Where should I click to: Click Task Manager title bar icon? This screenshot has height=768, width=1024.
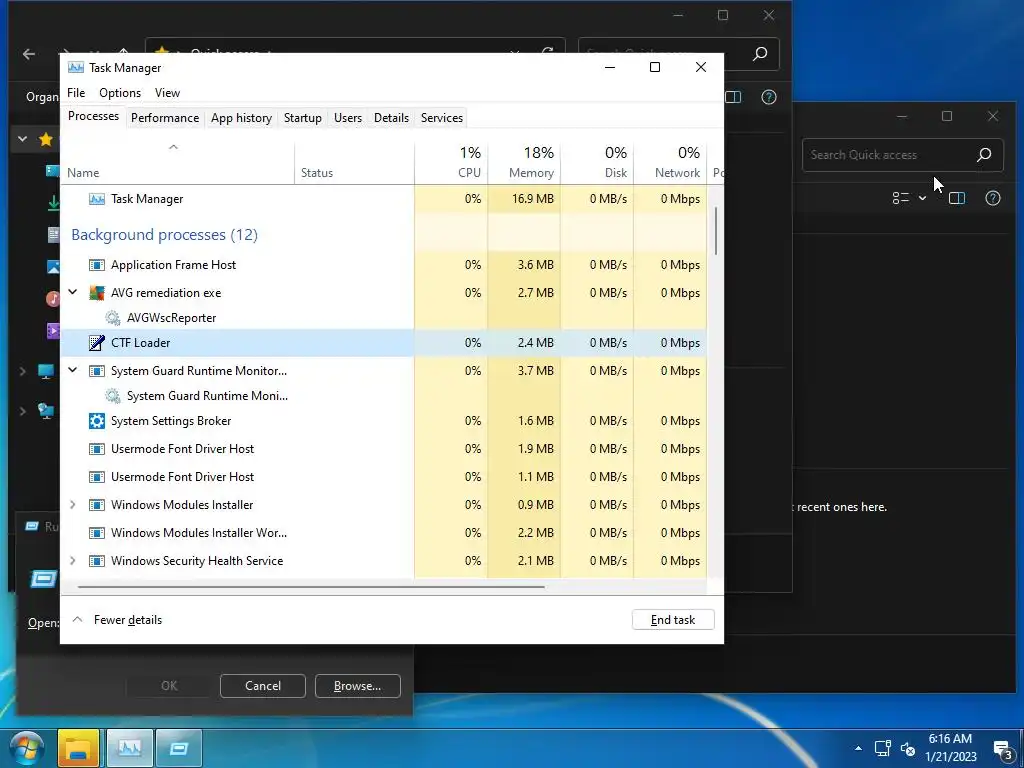tap(76, 67)
